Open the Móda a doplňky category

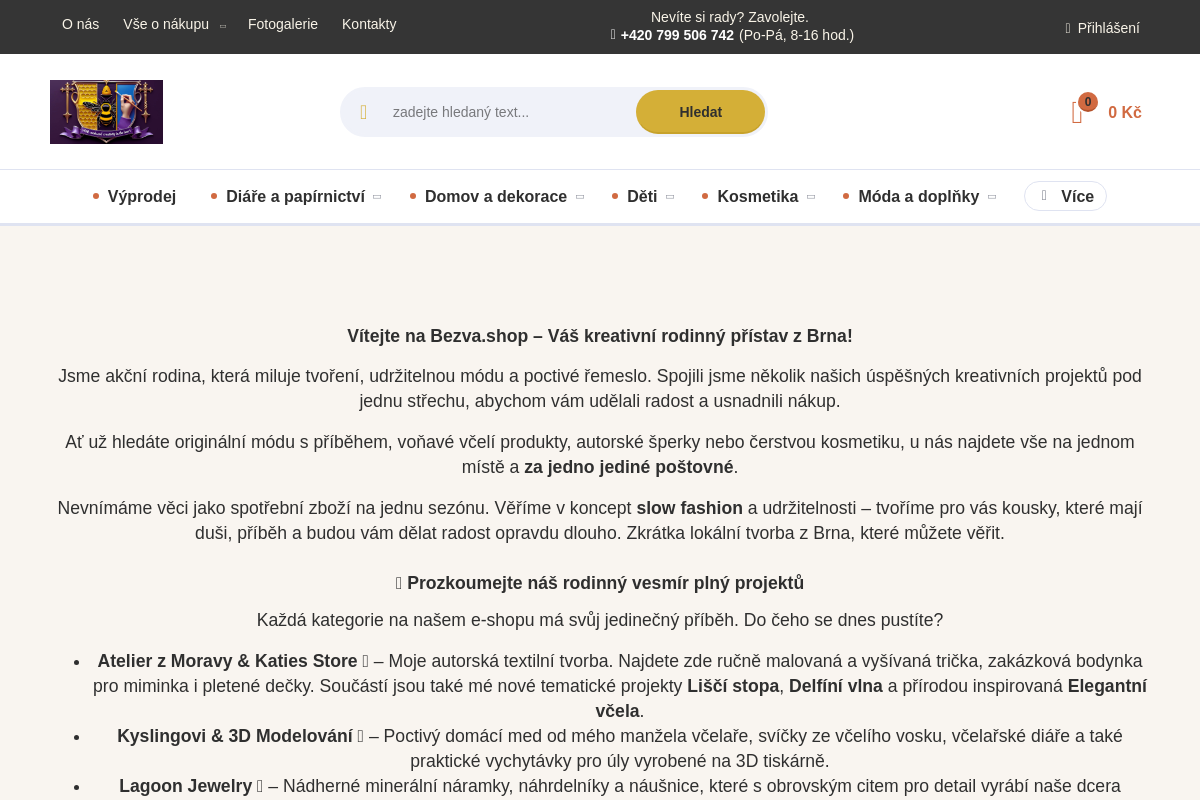tap(918, 196)
